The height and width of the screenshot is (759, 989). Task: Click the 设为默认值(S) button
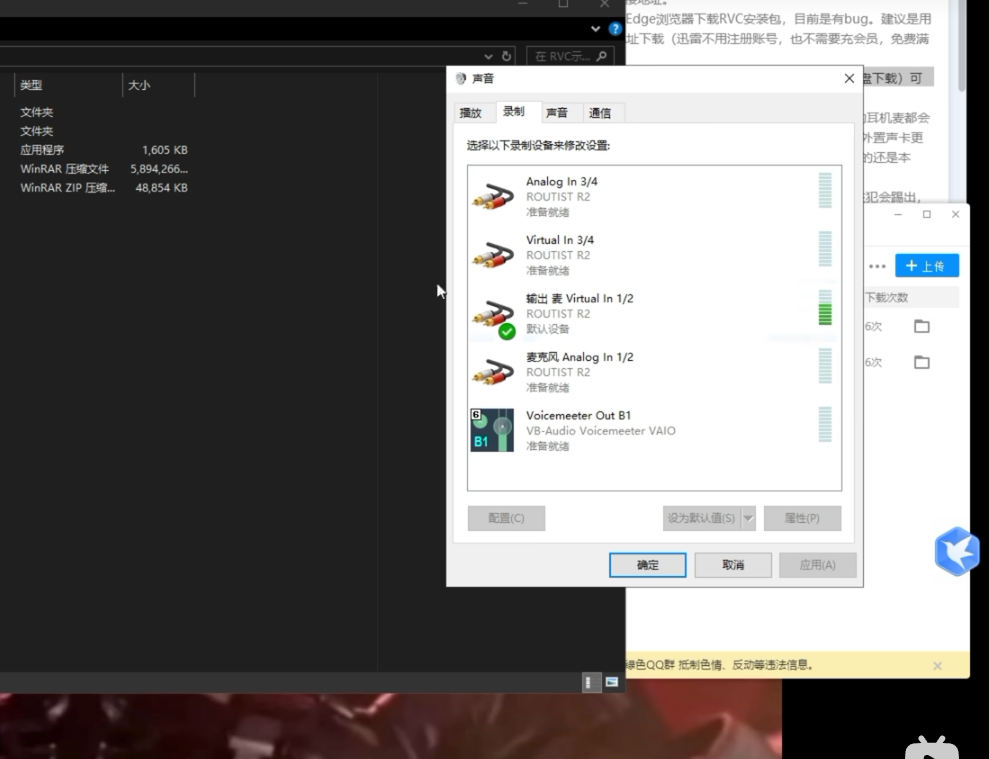pyautogui.click(x=702, y=518)
